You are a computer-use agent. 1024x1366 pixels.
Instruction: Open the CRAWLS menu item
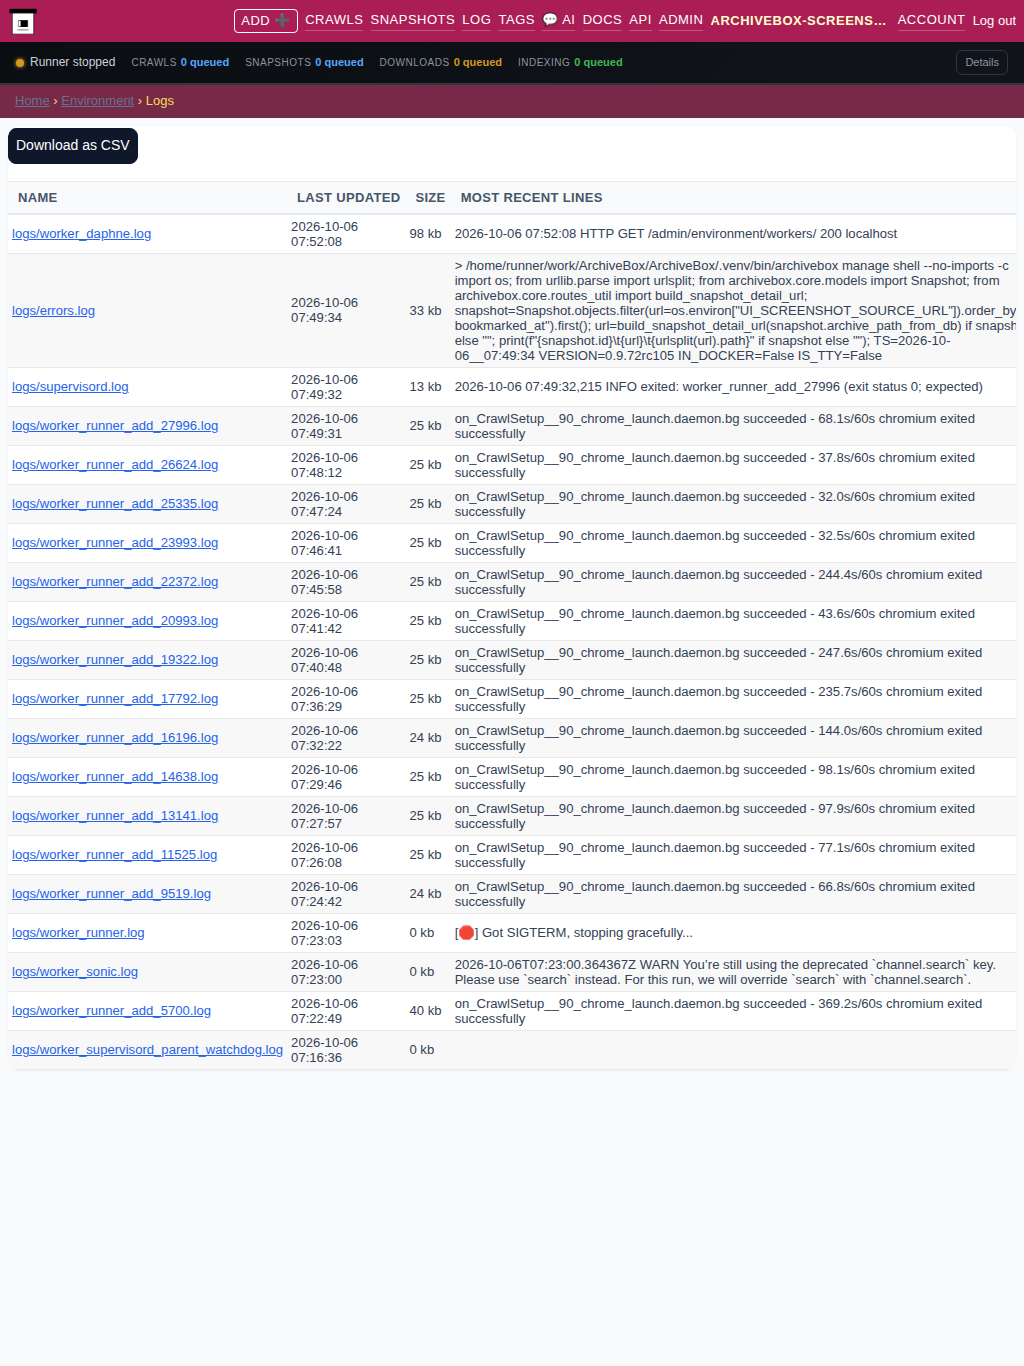334,20
